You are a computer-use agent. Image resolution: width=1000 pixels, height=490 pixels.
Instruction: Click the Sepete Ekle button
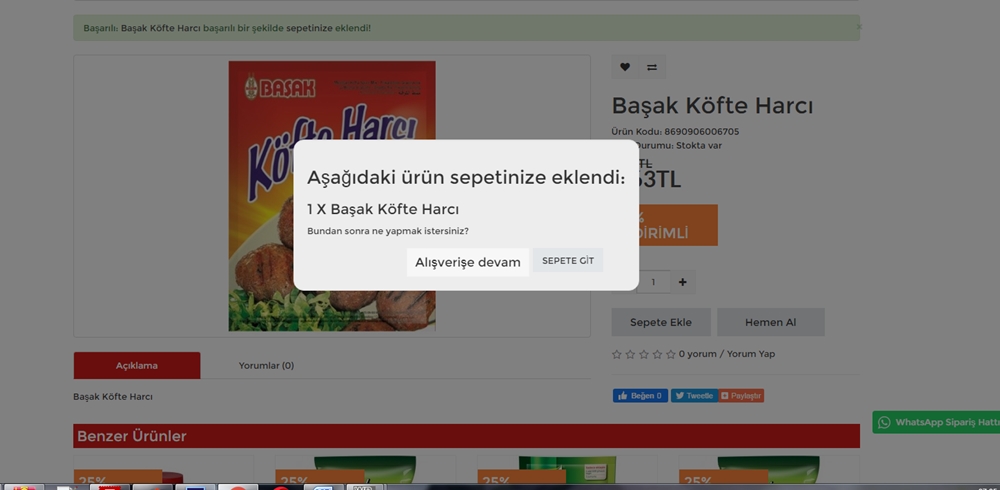click(x=661, y=322)
